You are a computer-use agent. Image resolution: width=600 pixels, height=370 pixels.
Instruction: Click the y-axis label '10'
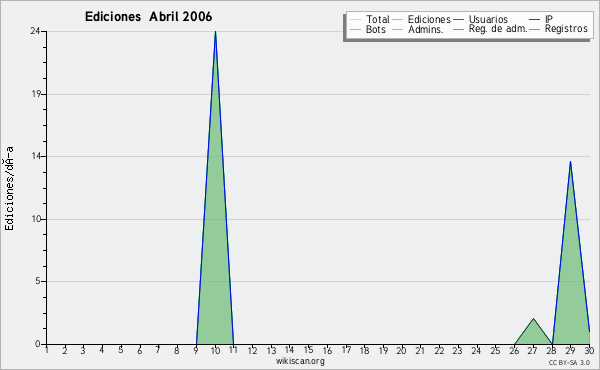36,219
